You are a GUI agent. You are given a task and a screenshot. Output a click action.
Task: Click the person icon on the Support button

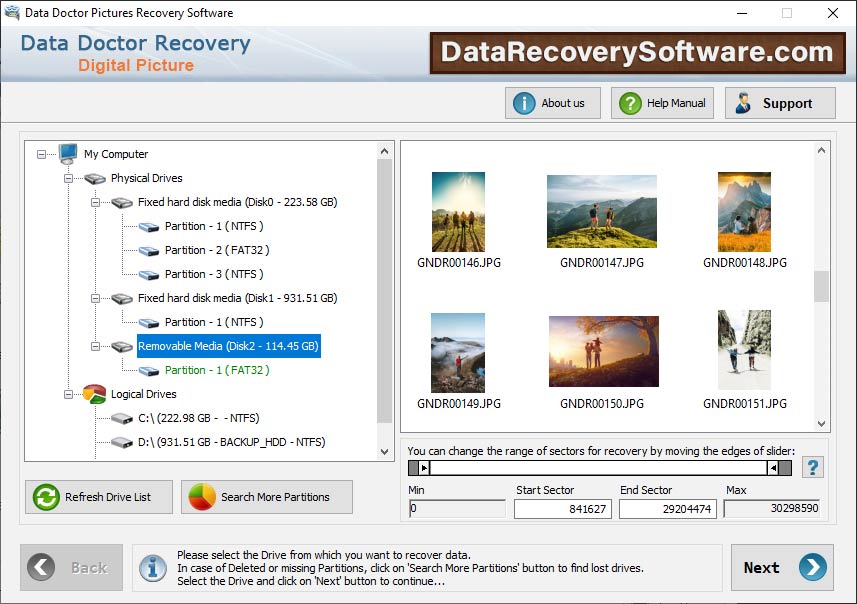(743, 102)
